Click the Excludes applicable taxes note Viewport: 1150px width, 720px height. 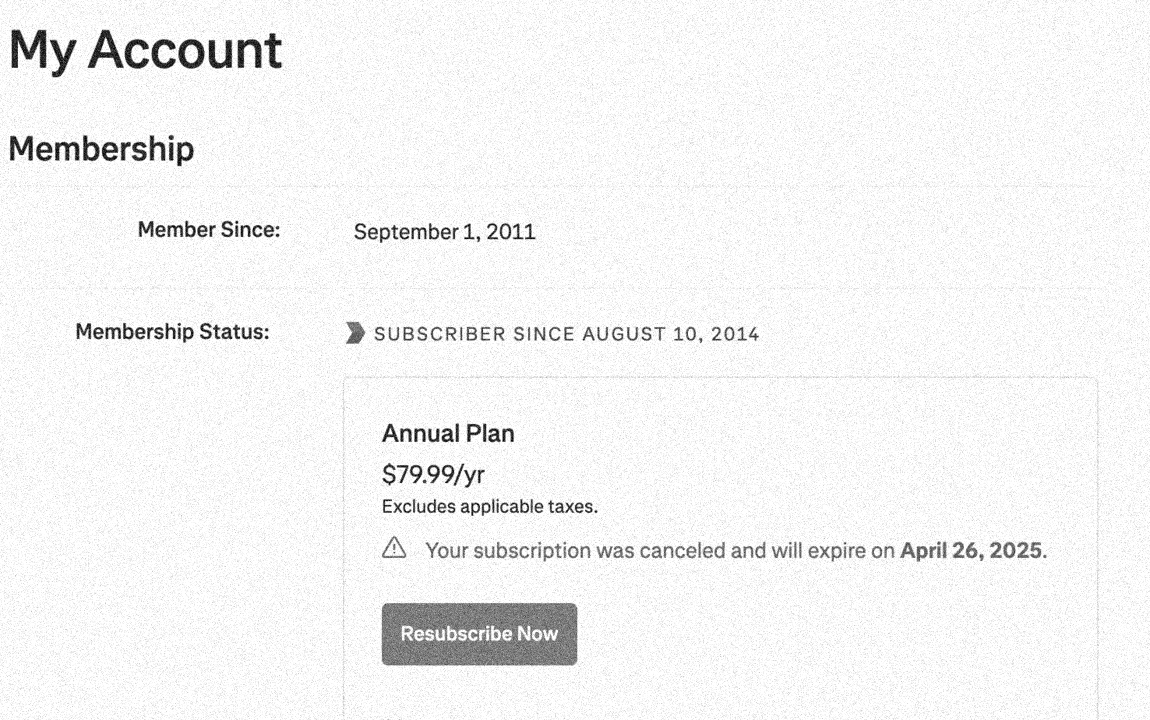490,507
